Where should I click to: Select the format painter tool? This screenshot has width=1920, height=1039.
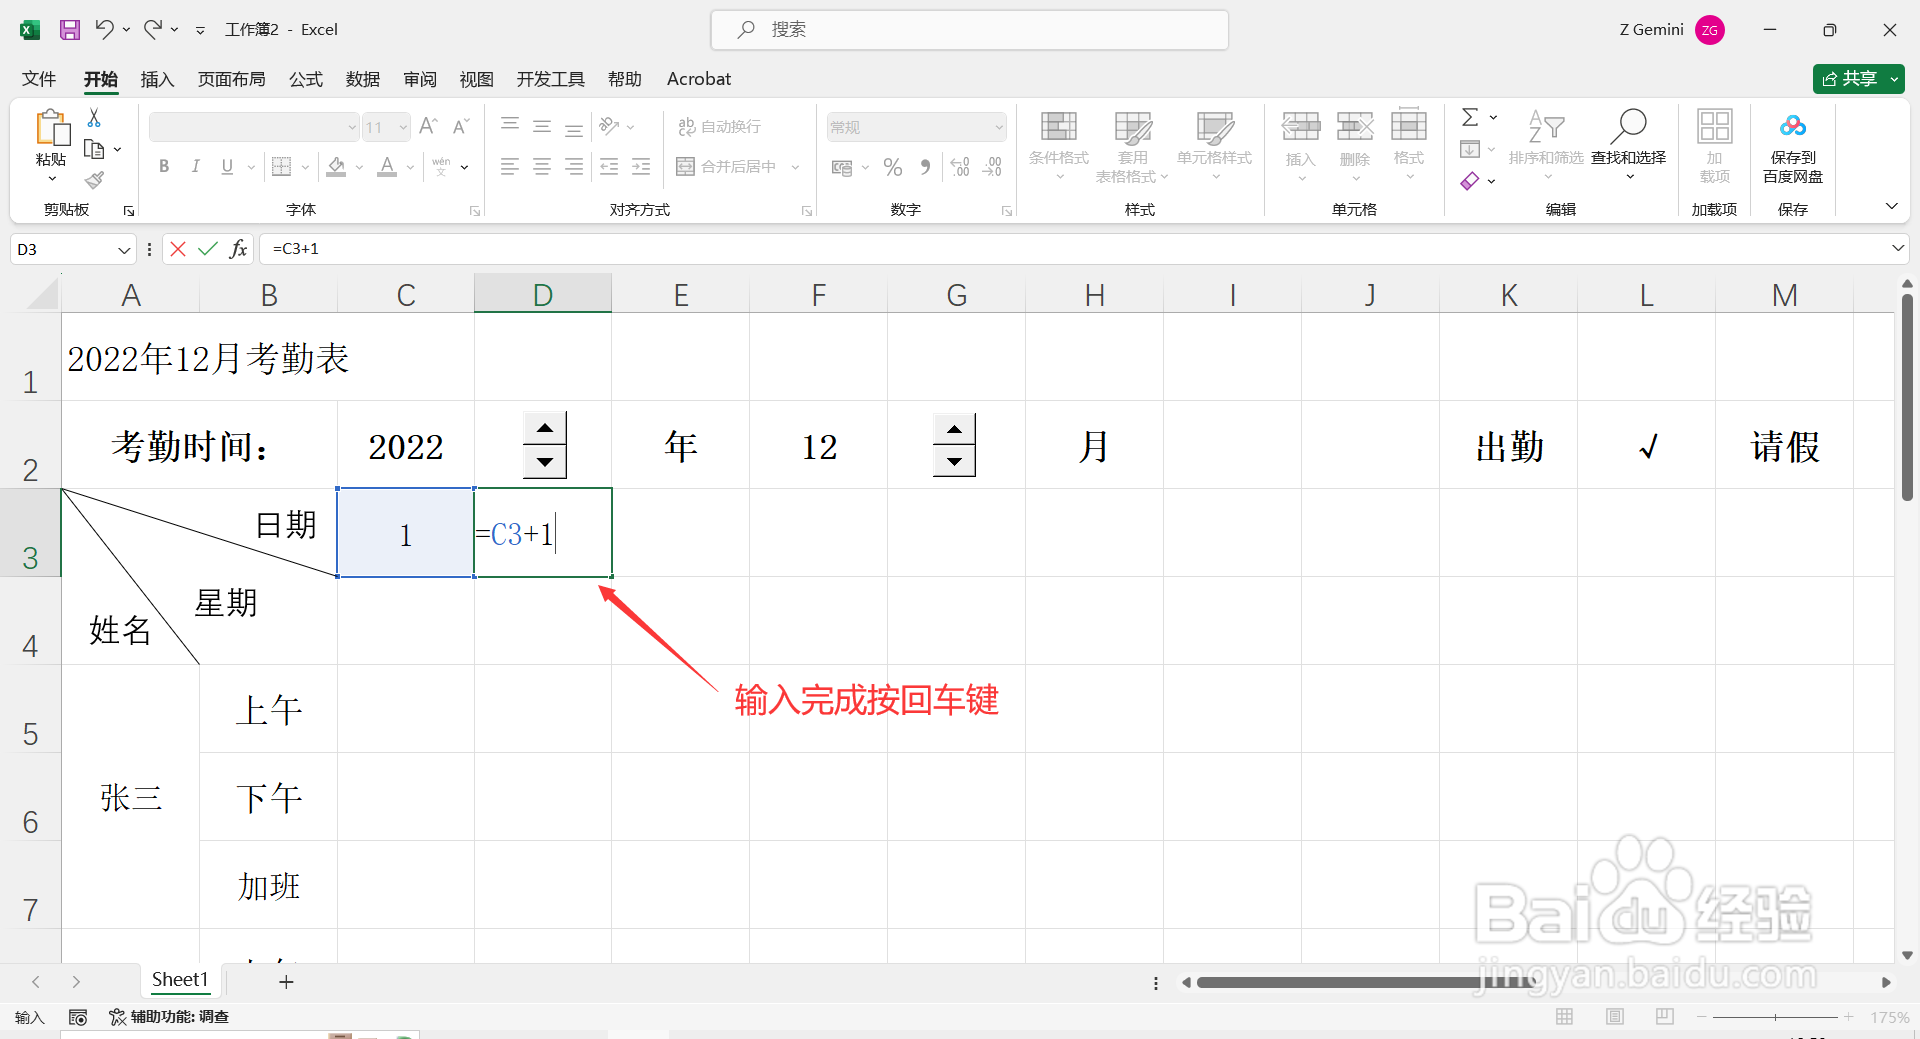(94, 180)
